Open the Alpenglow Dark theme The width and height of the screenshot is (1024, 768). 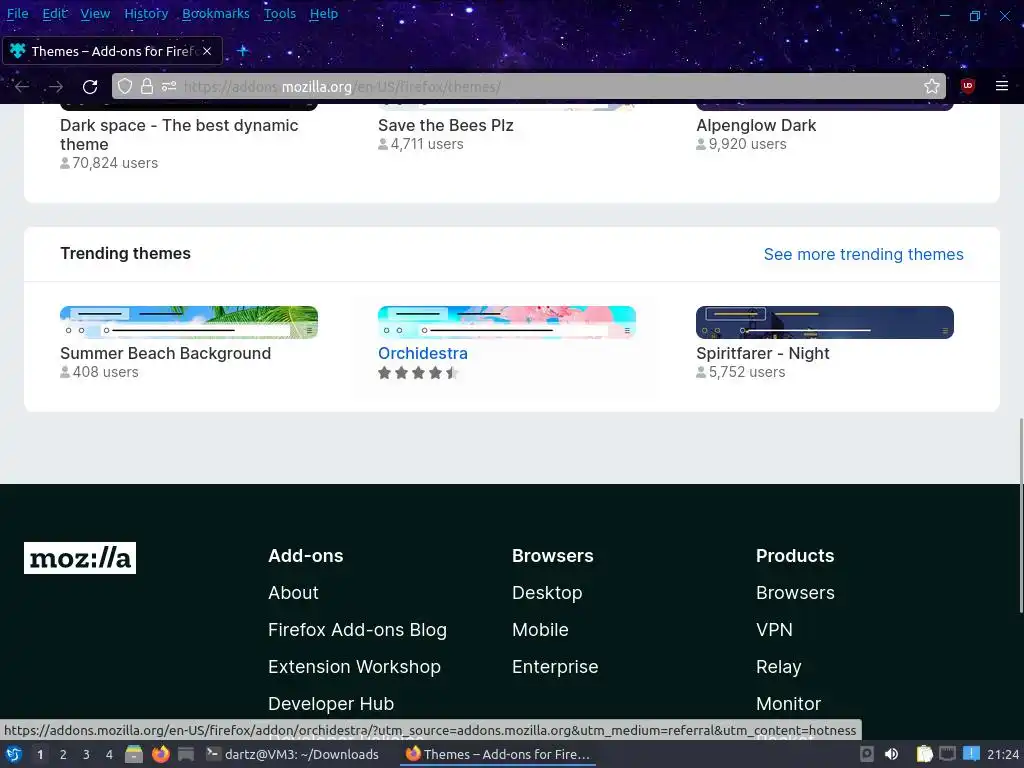[756, 125]
